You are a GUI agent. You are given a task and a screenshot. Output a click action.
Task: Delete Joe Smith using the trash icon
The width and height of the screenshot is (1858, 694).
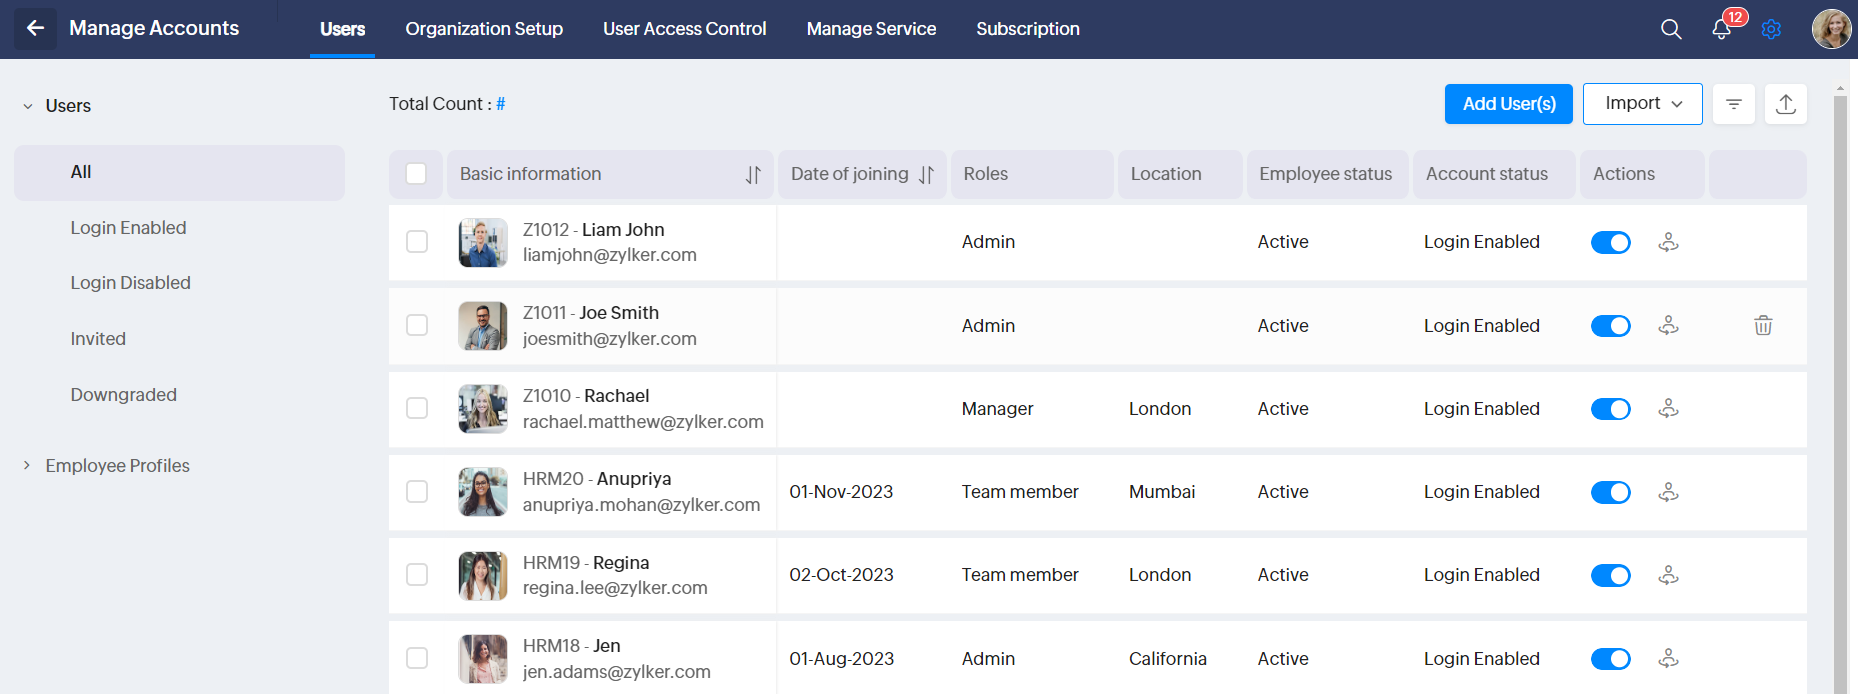[1763, 325]
